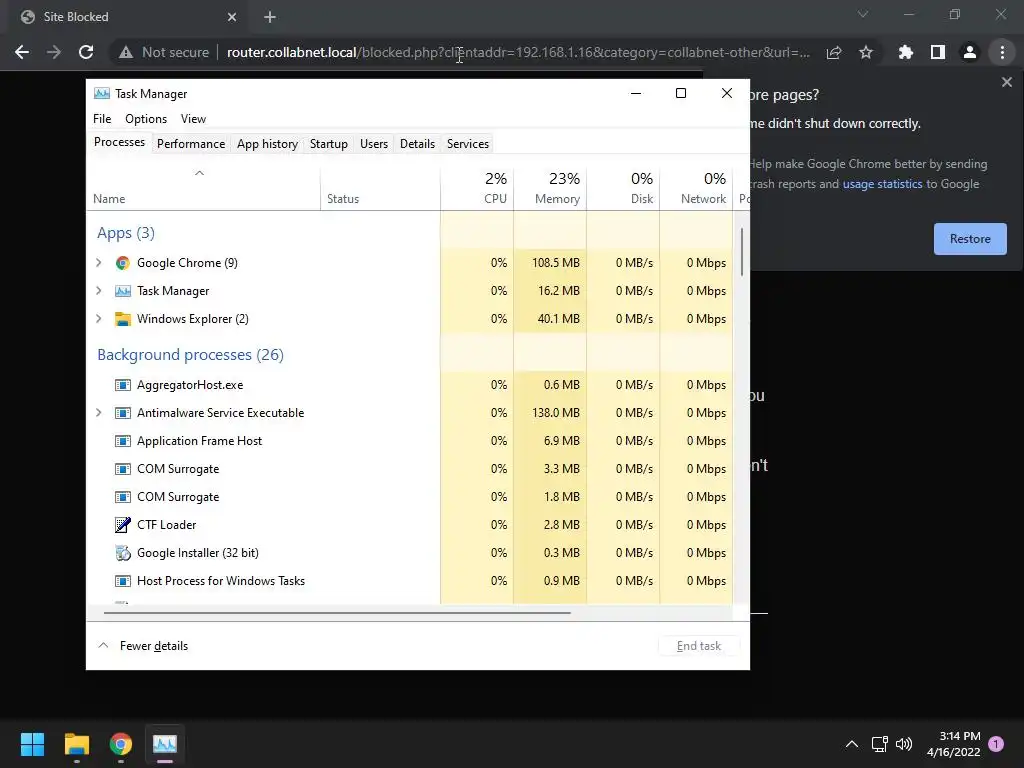The image size is (1024, 768).
Task: Click the Chrome taskbar icon
Action: point(121,744)
